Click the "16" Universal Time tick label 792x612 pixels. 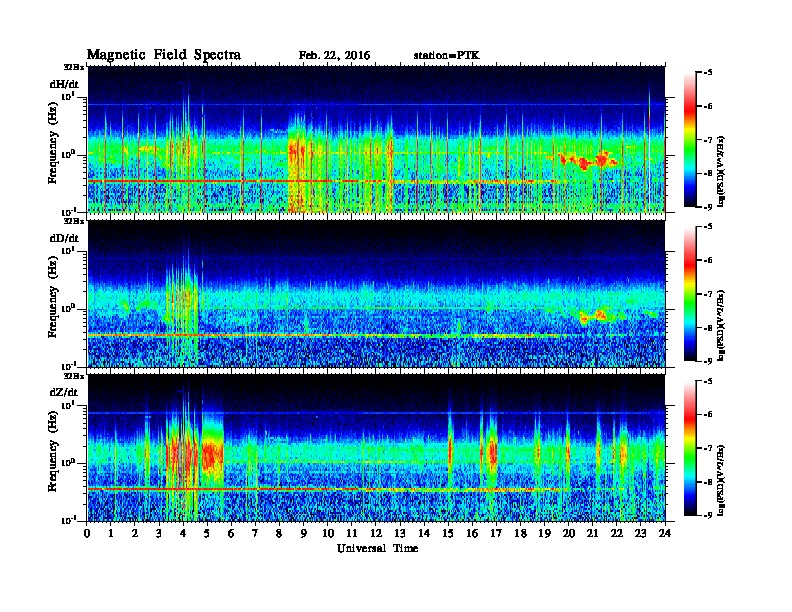pyautogui.click(x=472, y=533)
